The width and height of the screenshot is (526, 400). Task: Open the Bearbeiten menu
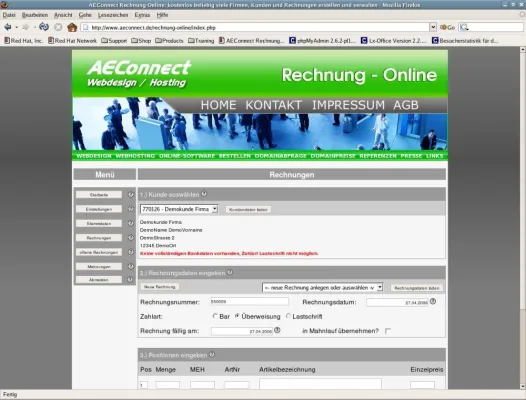(x=35, y=15)
